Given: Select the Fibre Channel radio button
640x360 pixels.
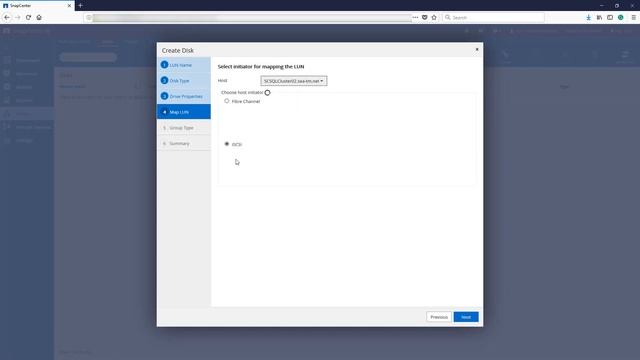Looking at the screenshot, I should click(227, 101).
